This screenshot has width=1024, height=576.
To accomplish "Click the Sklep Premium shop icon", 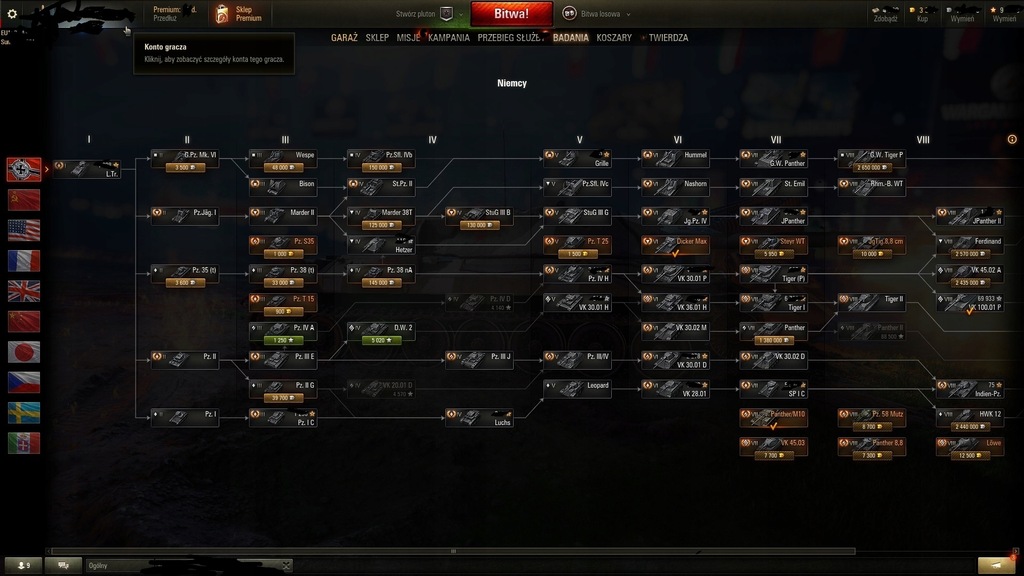I will pos(222,14).
